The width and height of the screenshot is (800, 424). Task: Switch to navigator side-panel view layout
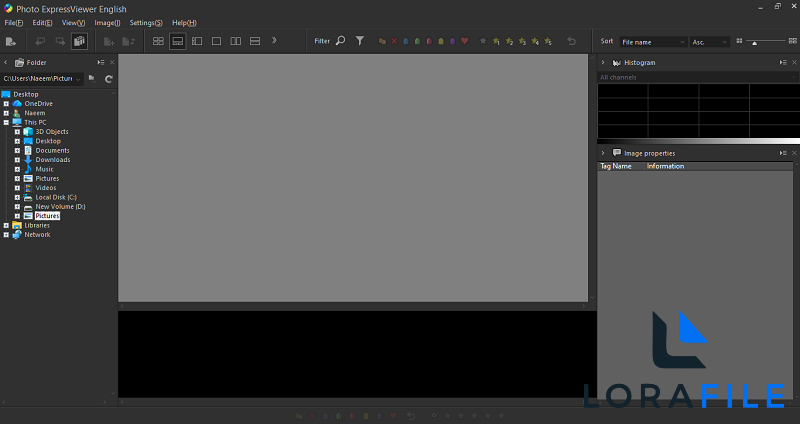pos(197,41)
